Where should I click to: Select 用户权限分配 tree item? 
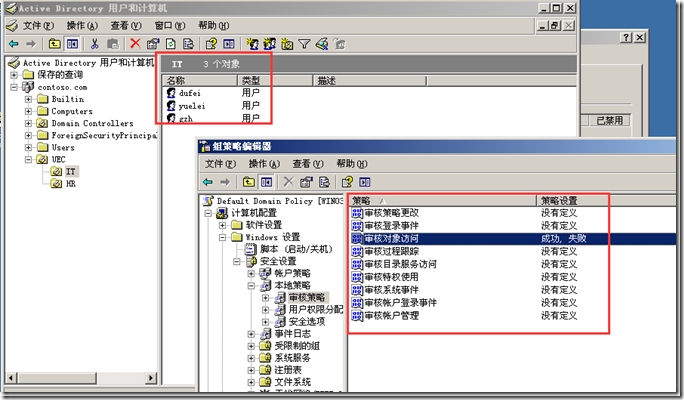click(315, 310)
